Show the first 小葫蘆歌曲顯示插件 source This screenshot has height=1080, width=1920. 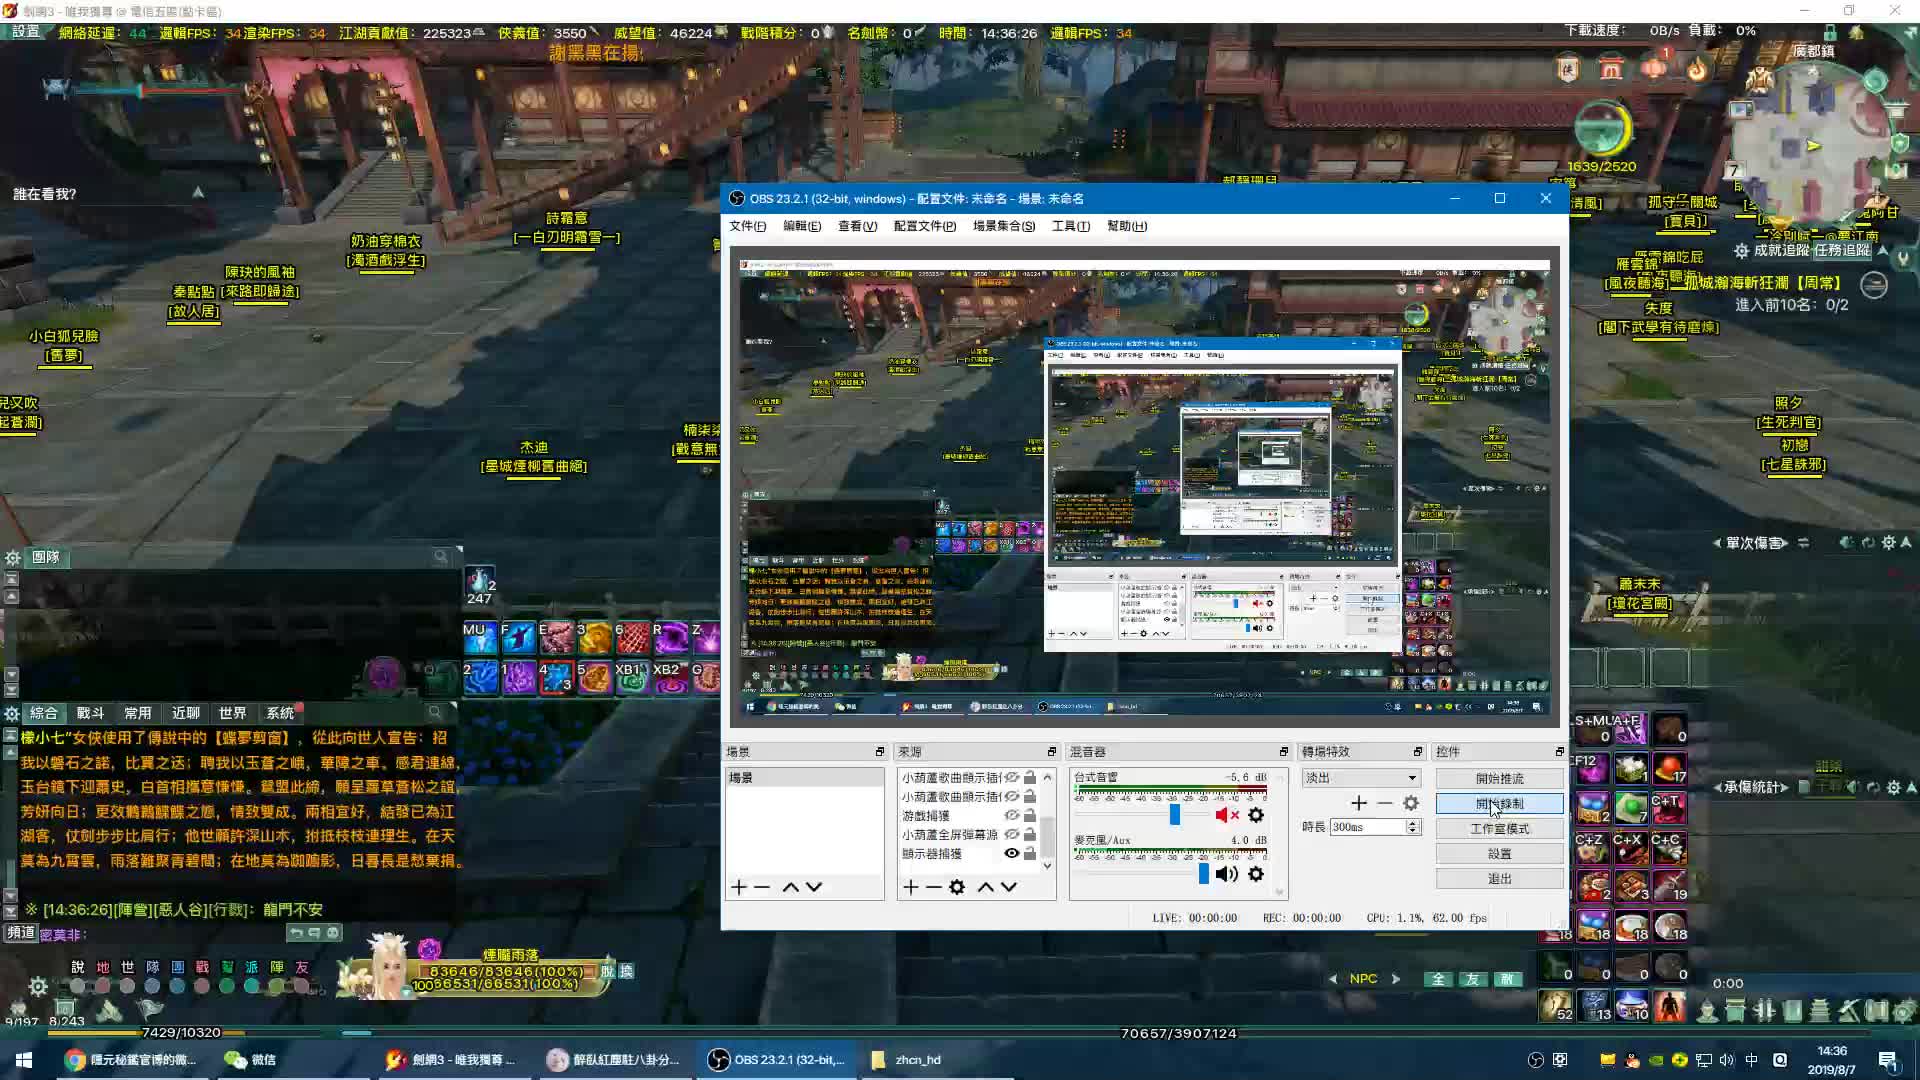click(x=1012, y=777)
